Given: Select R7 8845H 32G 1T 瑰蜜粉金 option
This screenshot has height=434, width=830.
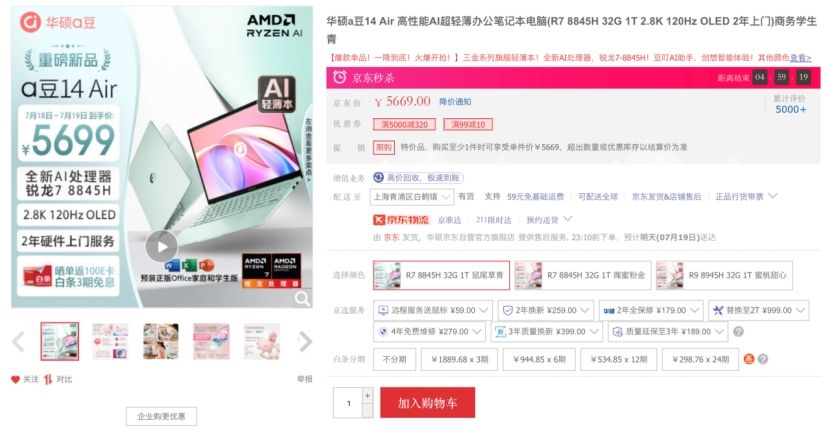Looking at the screenshot, I should point(581,275).
